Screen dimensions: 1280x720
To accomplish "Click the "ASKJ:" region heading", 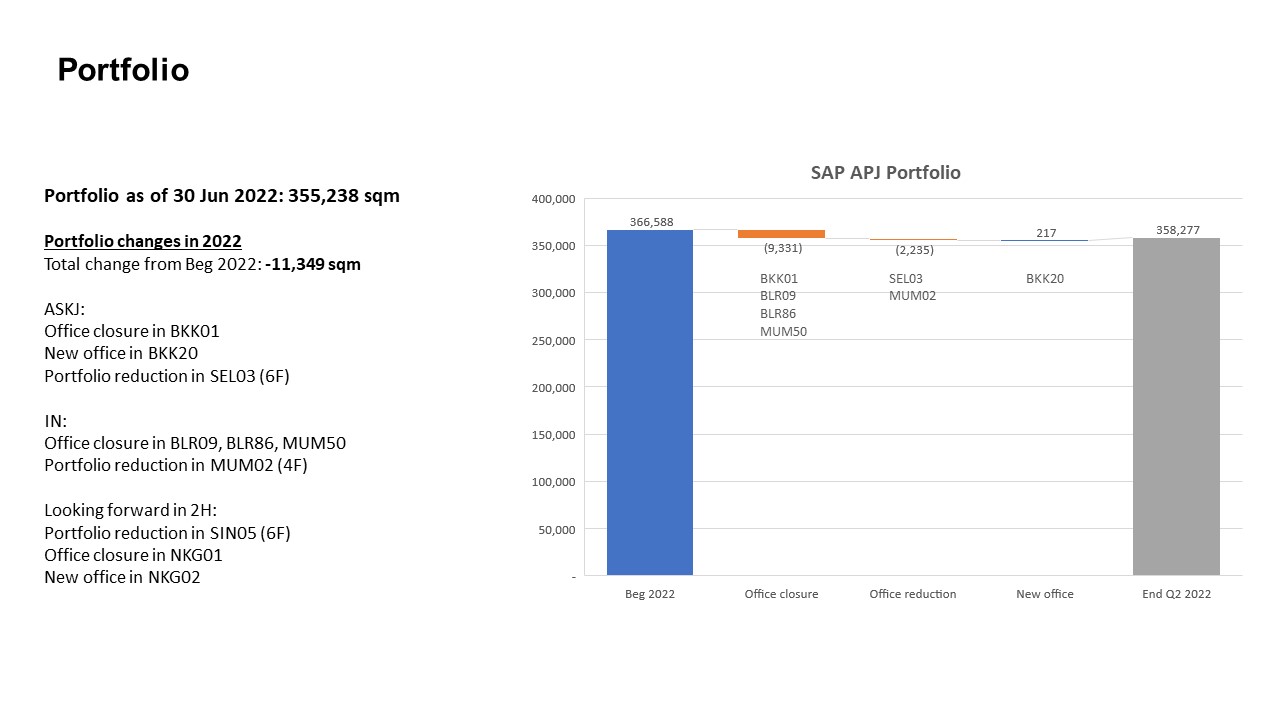I will [x=65, y=309].
